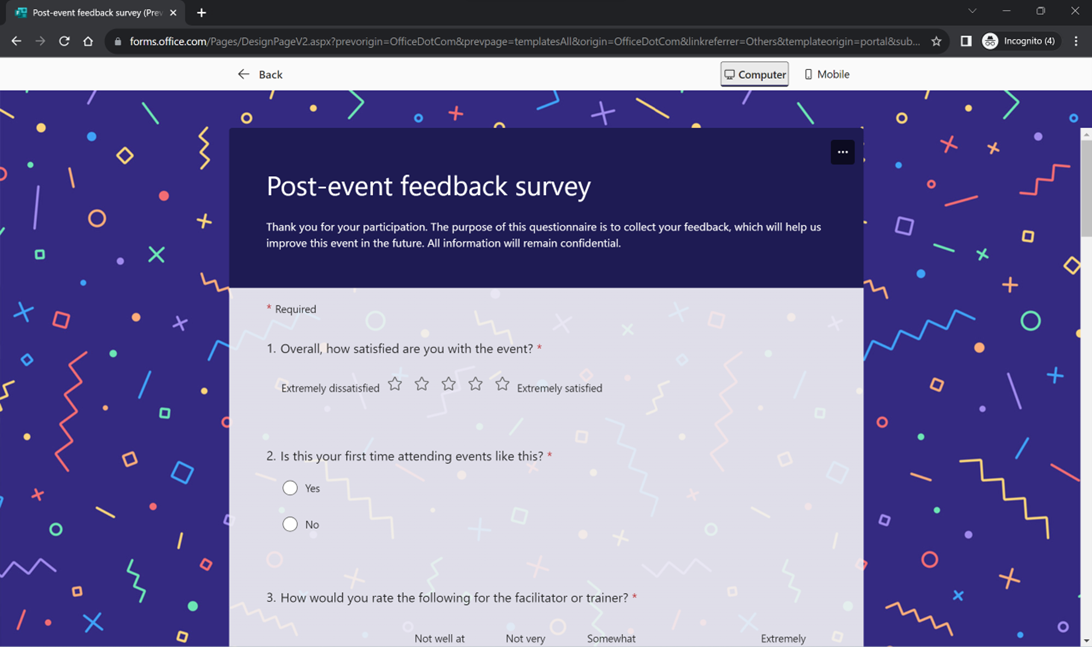This screenshot has width=1092, height=647.
Task: Click the browser forward navigation arrow
Action: coord(39,41)
